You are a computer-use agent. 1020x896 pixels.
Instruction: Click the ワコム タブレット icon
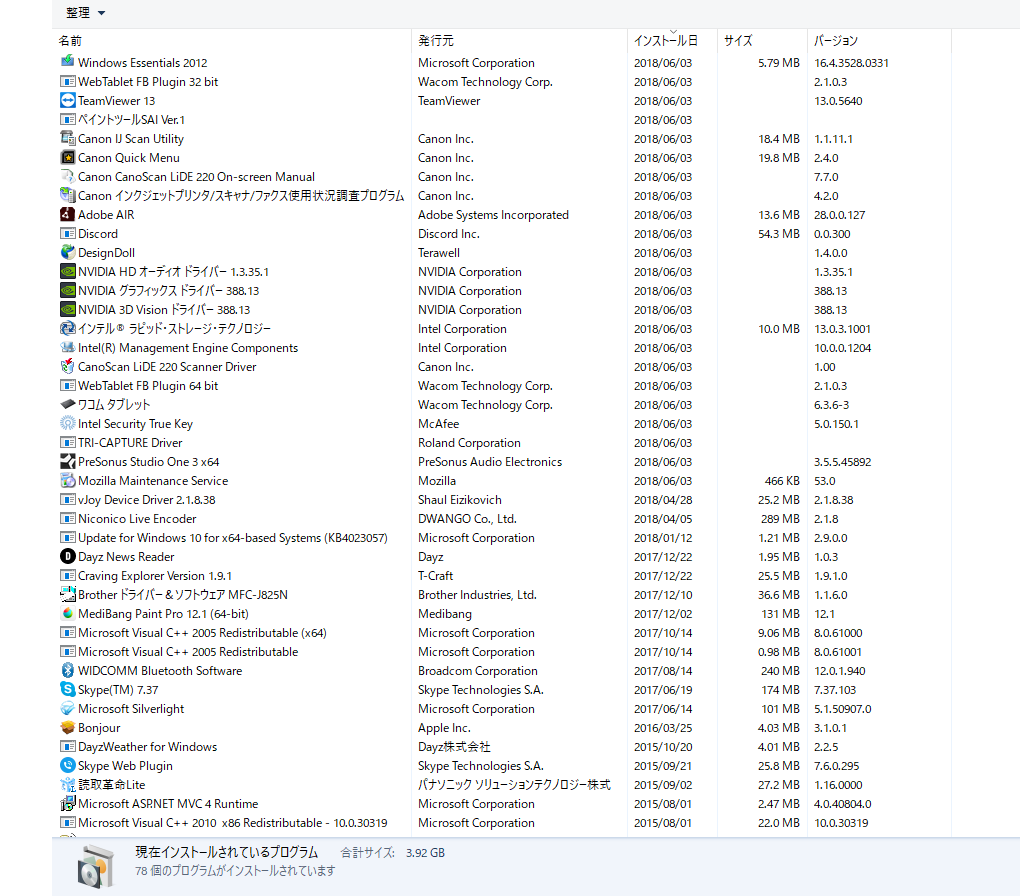pyautogui.click(x=68, y=404)
